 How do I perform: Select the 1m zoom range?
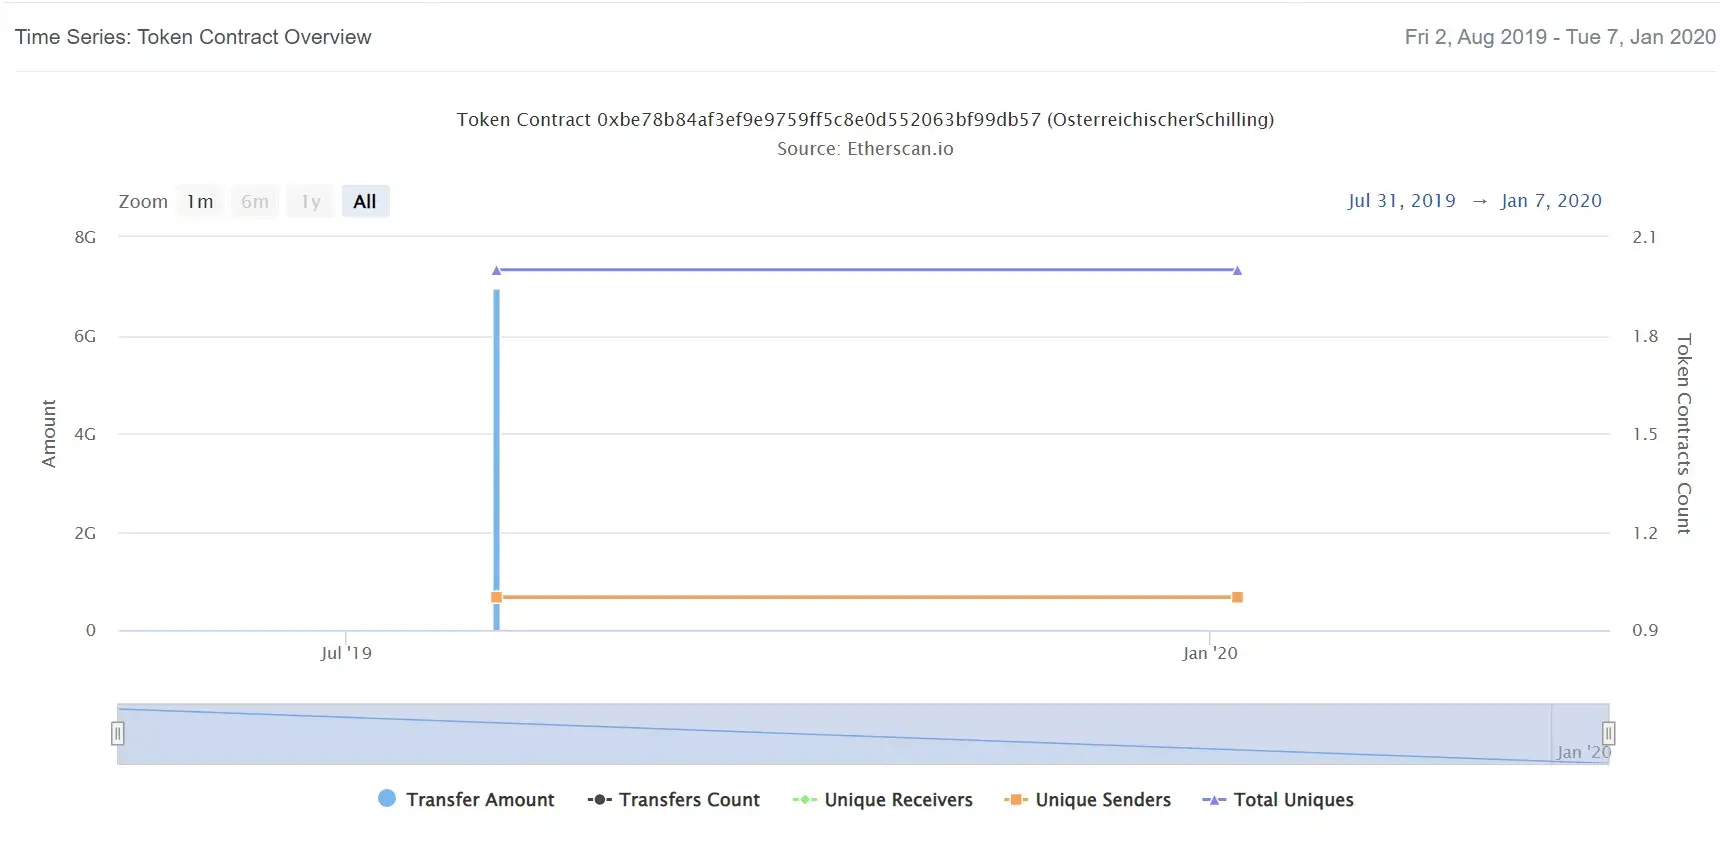(x=200, y=202)
